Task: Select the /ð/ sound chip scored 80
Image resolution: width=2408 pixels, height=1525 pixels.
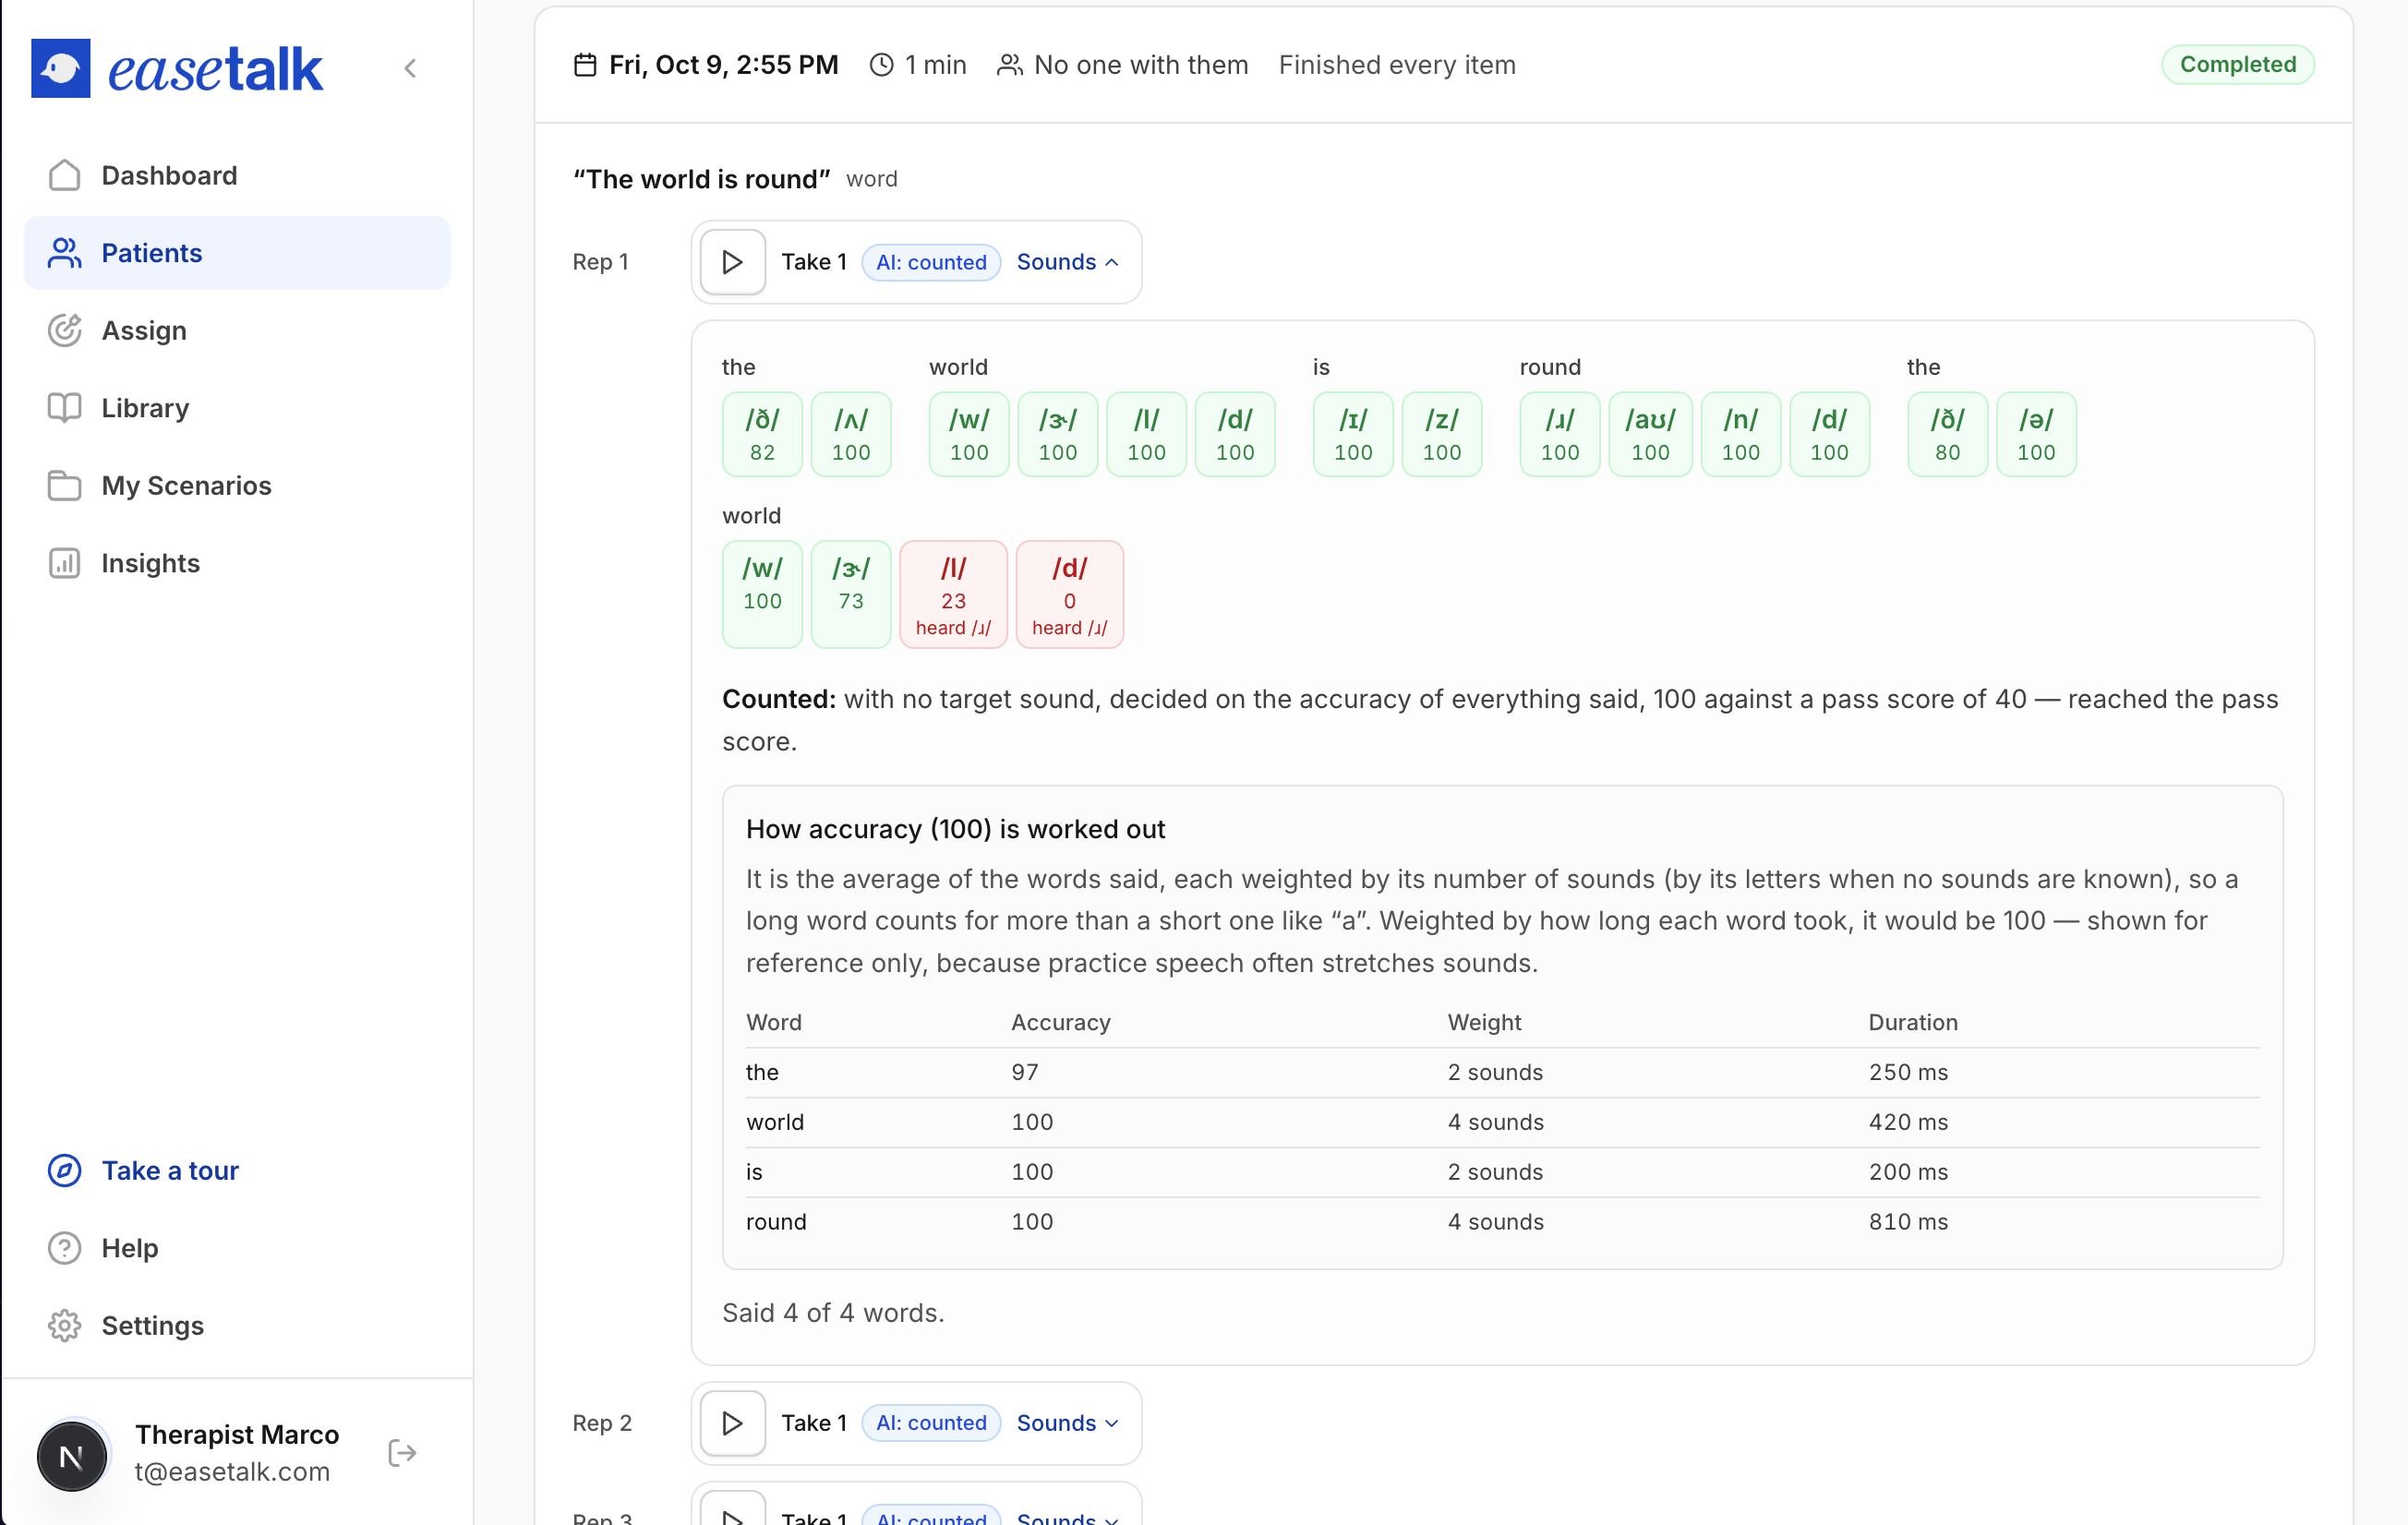Action: click(1947, 434)
